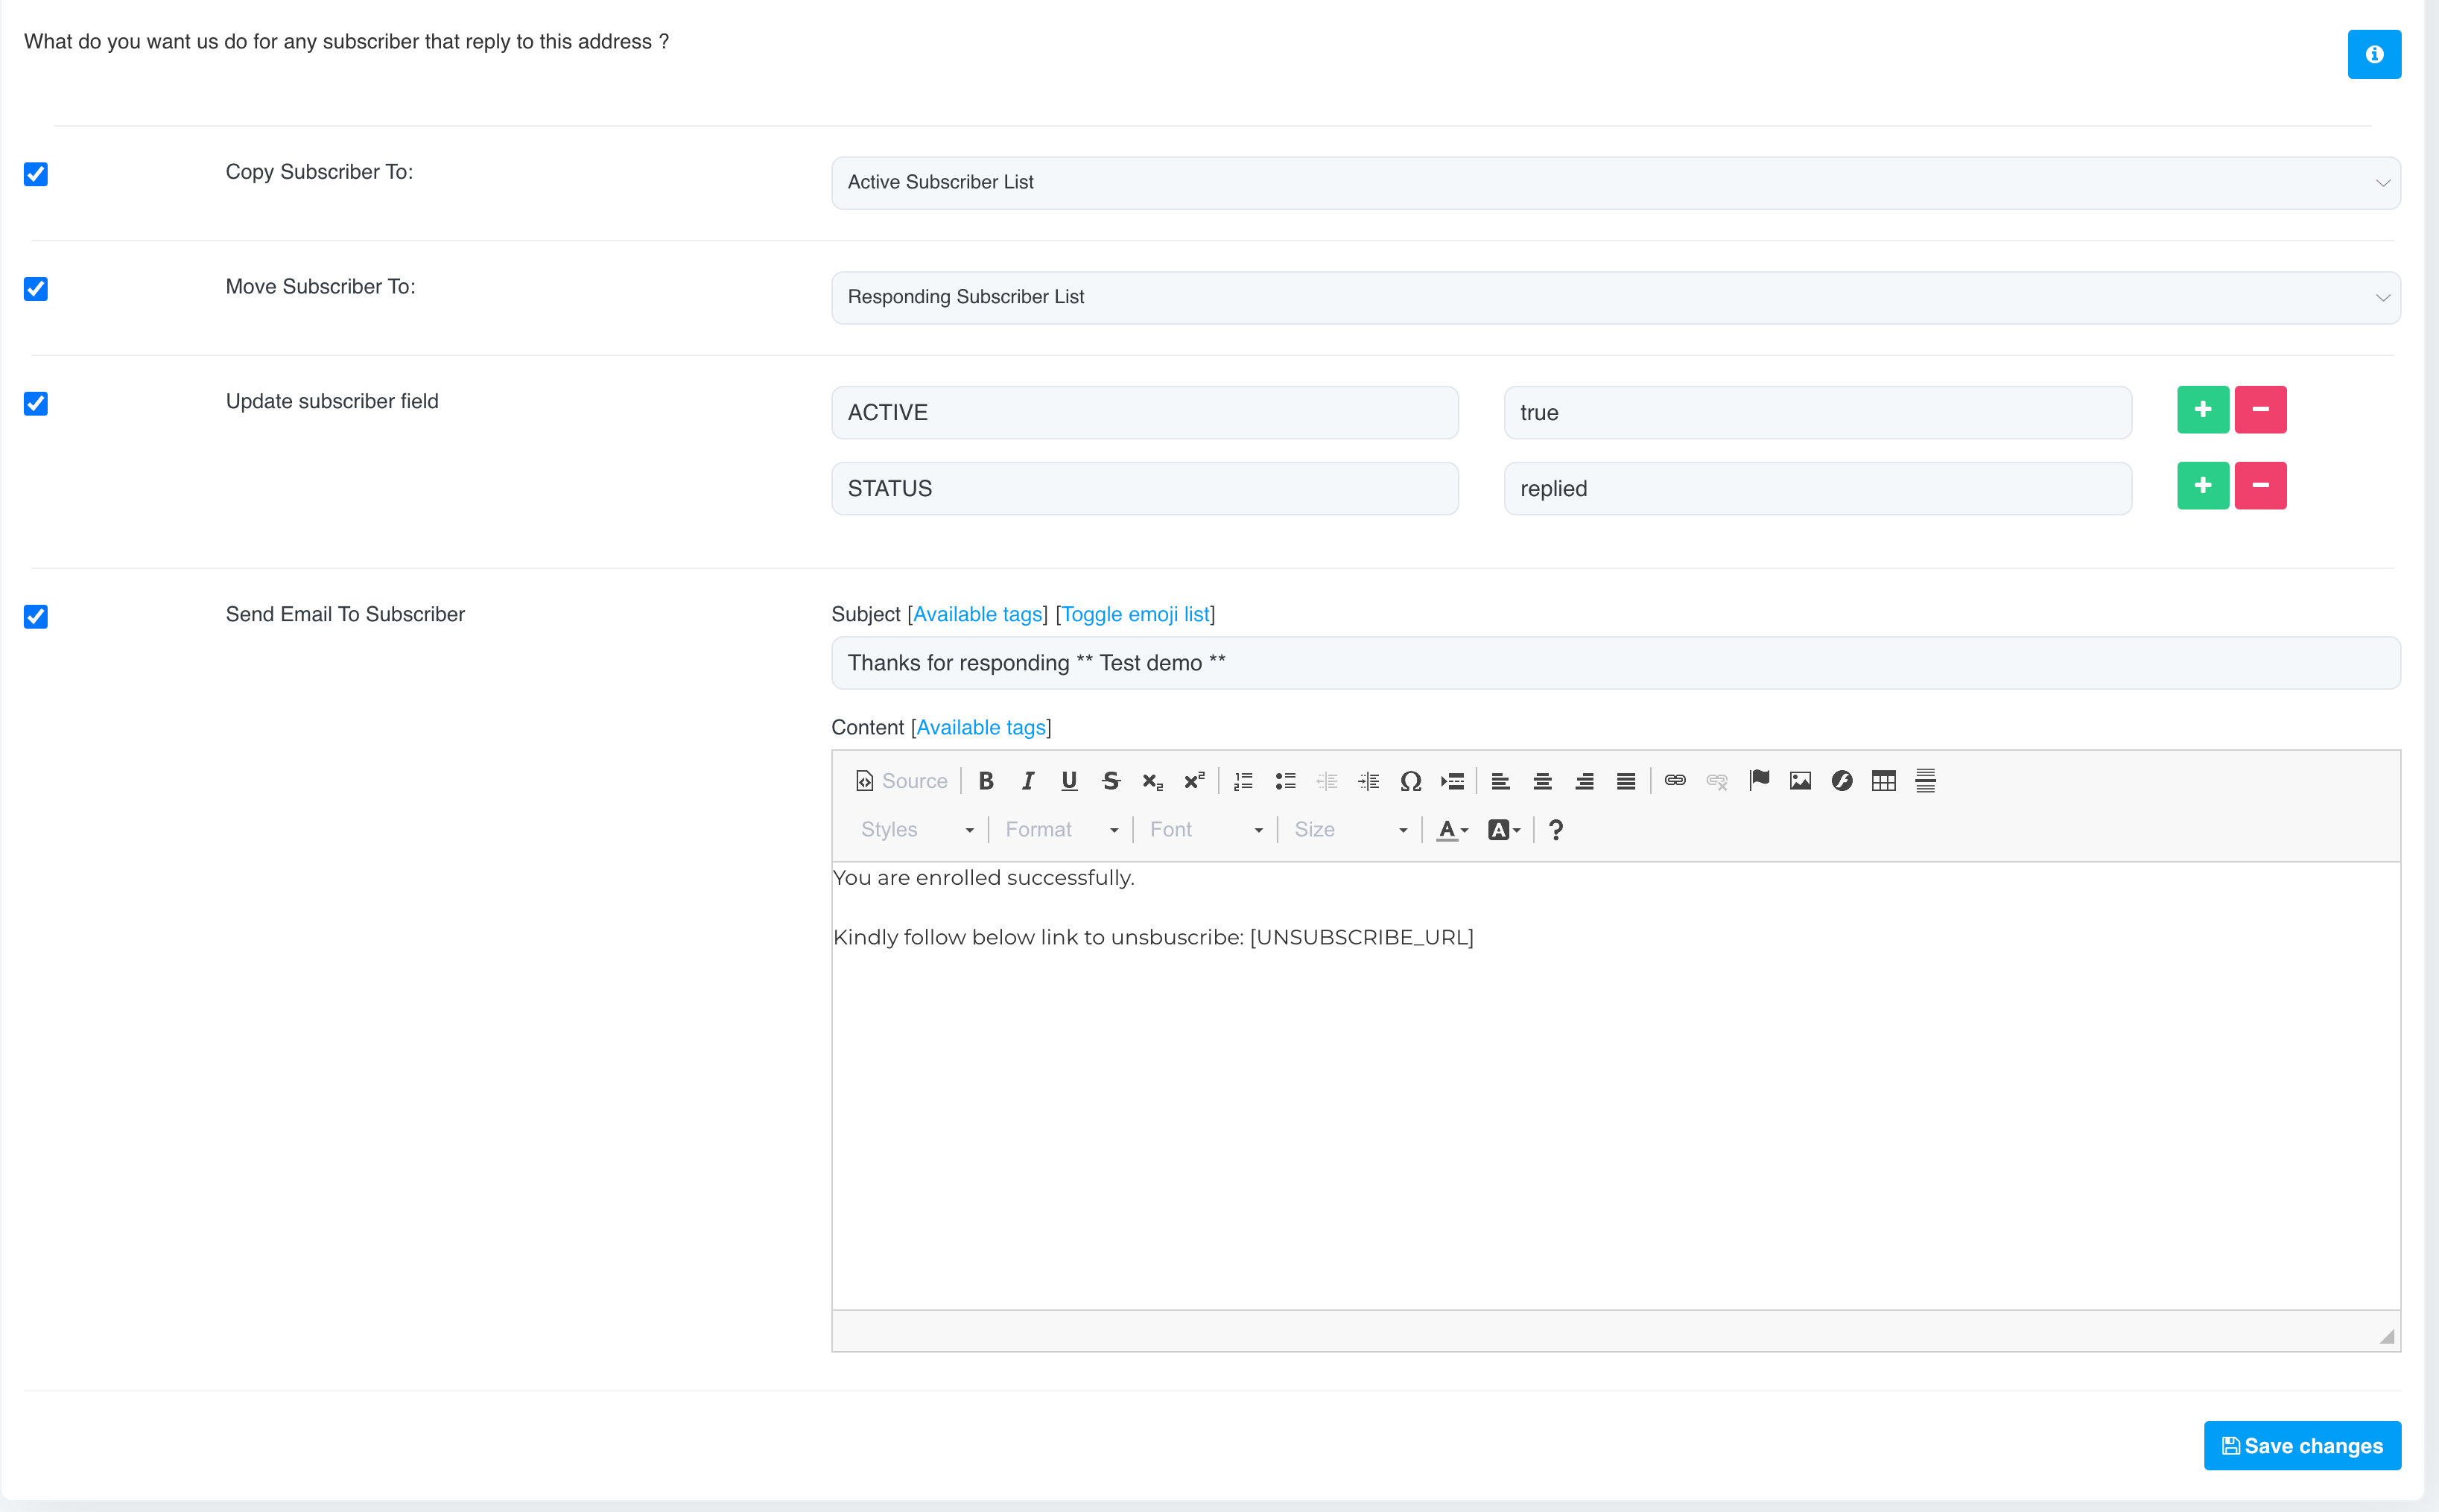This screenshot has width=2439, height=1512.
Task: Click the Increase Indent icon
Action: [1369, 781]
